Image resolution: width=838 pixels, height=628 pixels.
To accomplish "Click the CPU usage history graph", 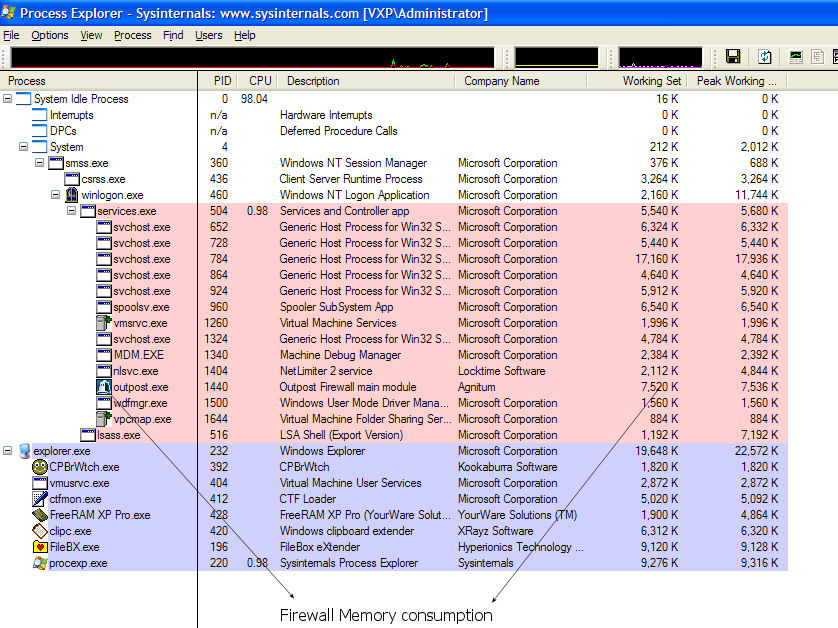I will 248,57.
